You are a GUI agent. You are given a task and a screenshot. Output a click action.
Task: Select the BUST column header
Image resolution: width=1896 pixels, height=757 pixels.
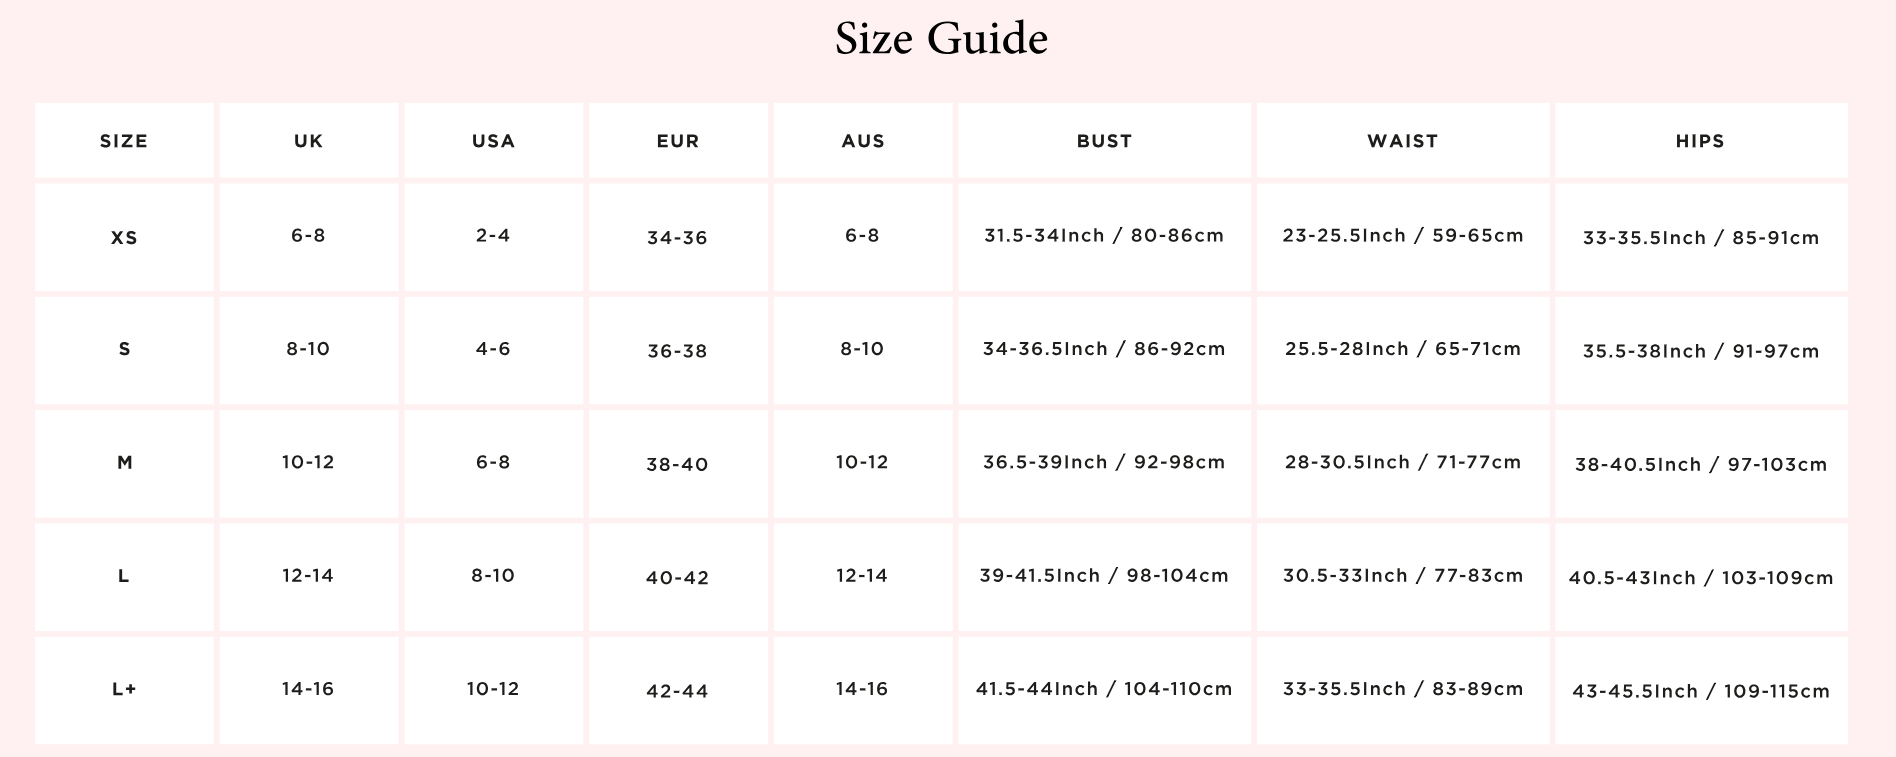(x=1104, y=141)
